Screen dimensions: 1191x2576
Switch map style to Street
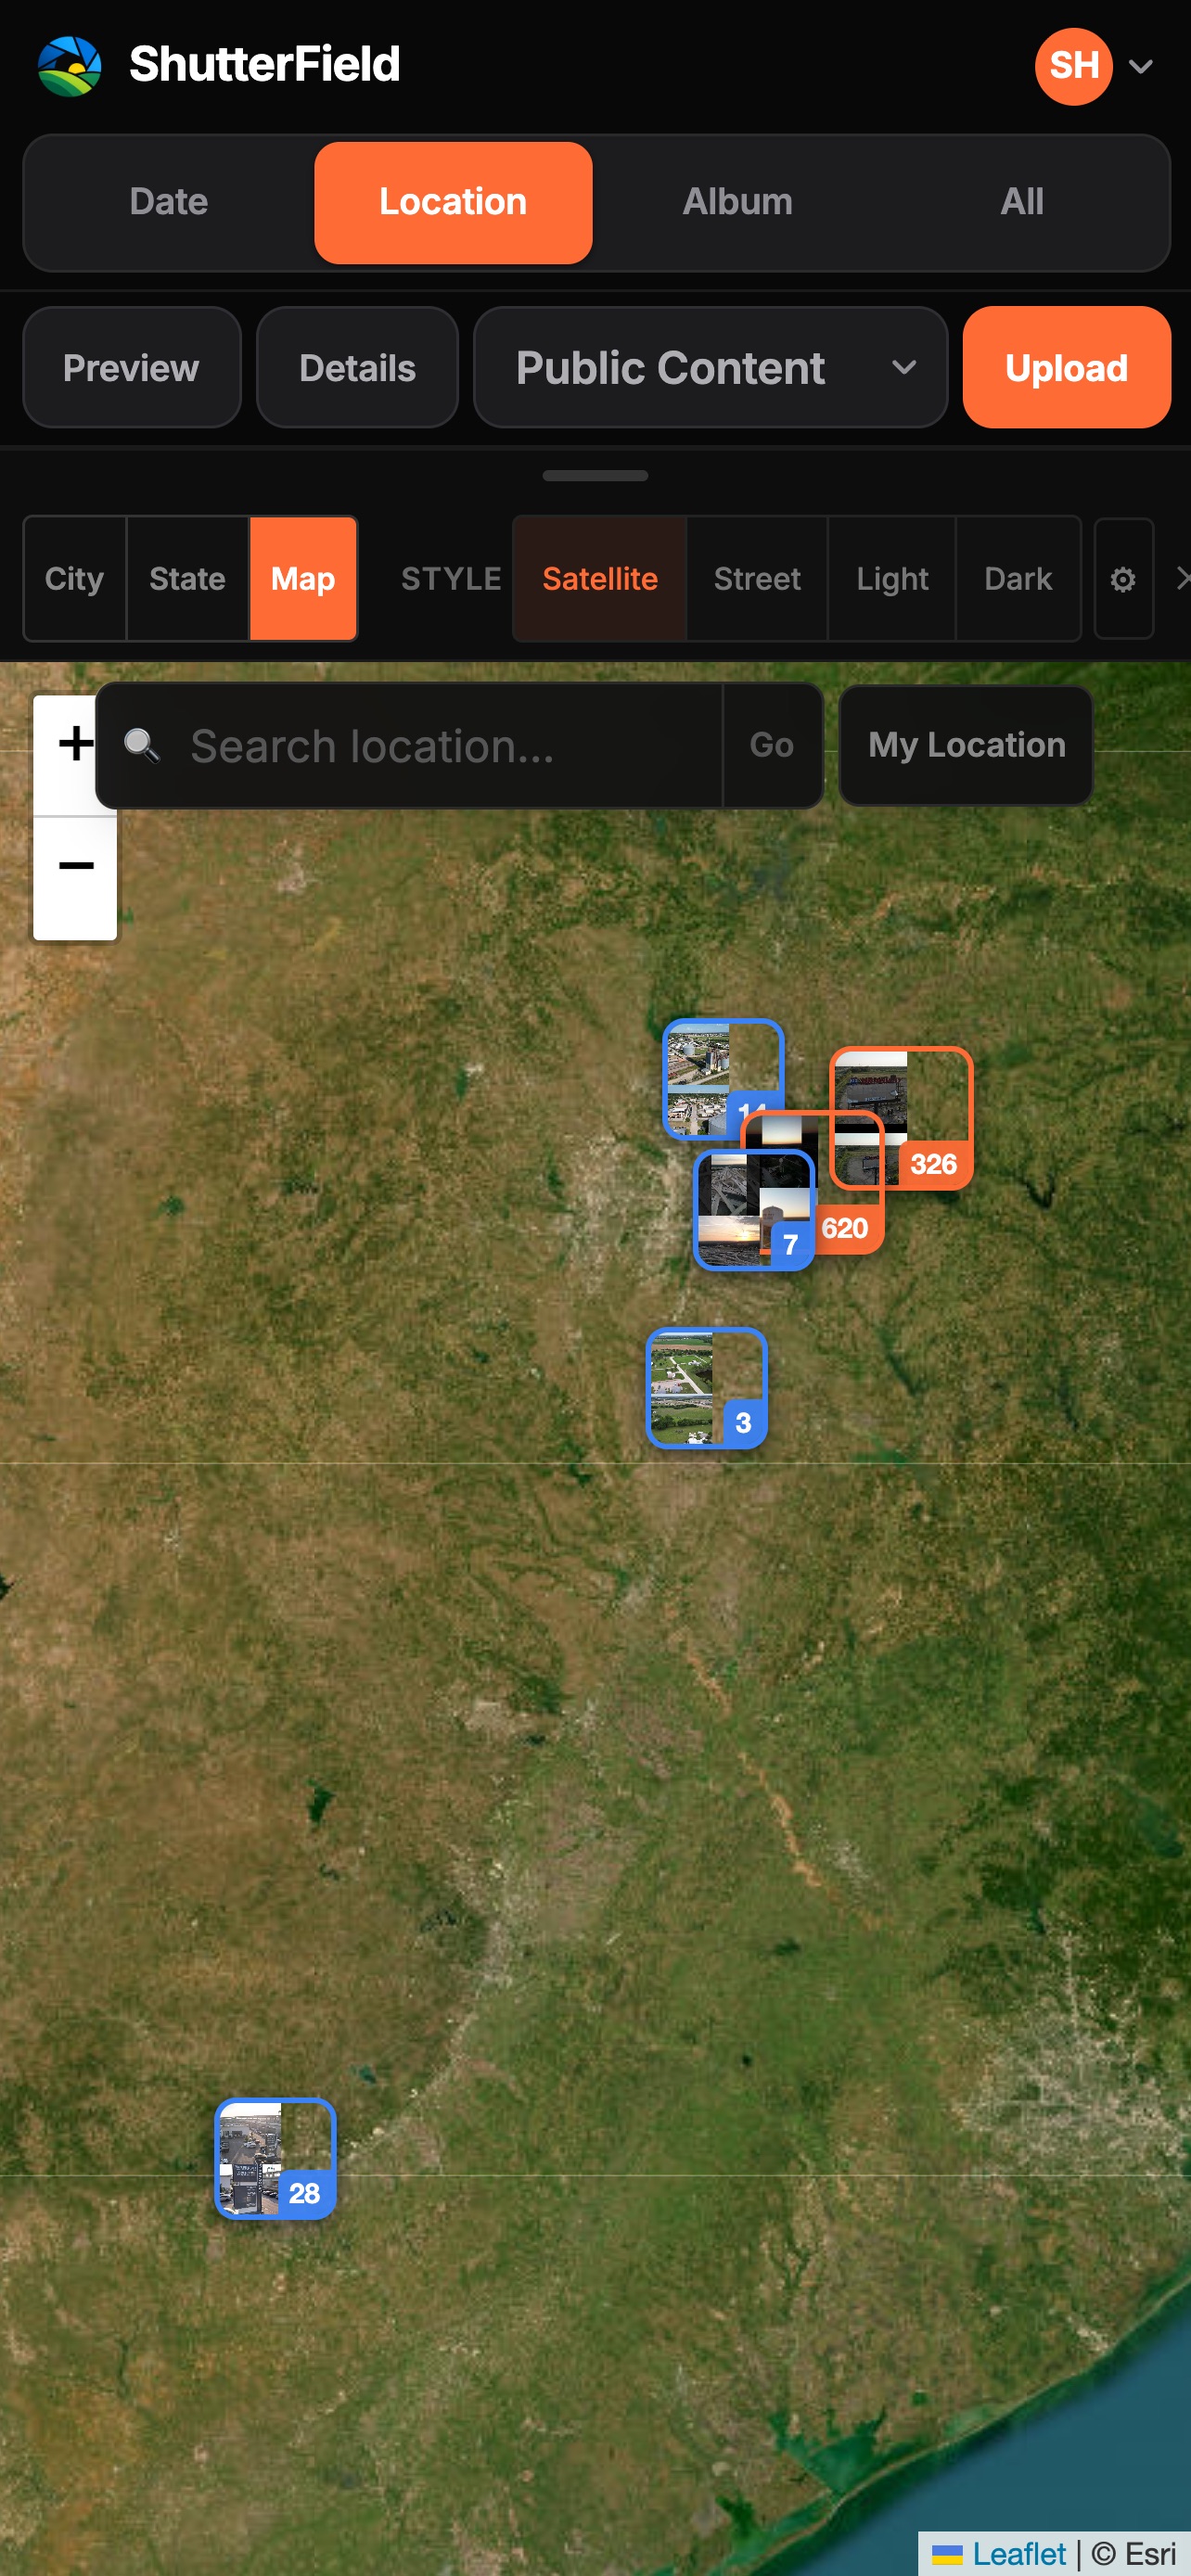point(757,579)
